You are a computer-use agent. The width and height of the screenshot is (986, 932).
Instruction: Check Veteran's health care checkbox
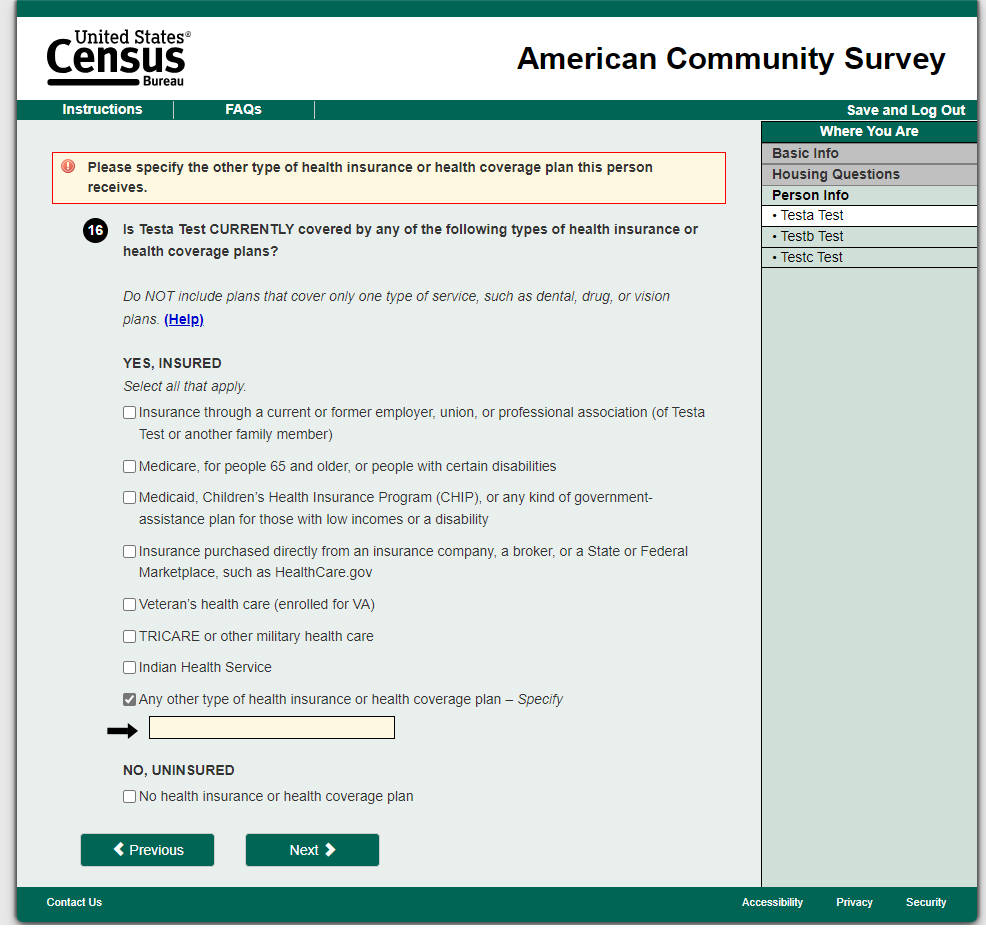click(x=130, y=604)
